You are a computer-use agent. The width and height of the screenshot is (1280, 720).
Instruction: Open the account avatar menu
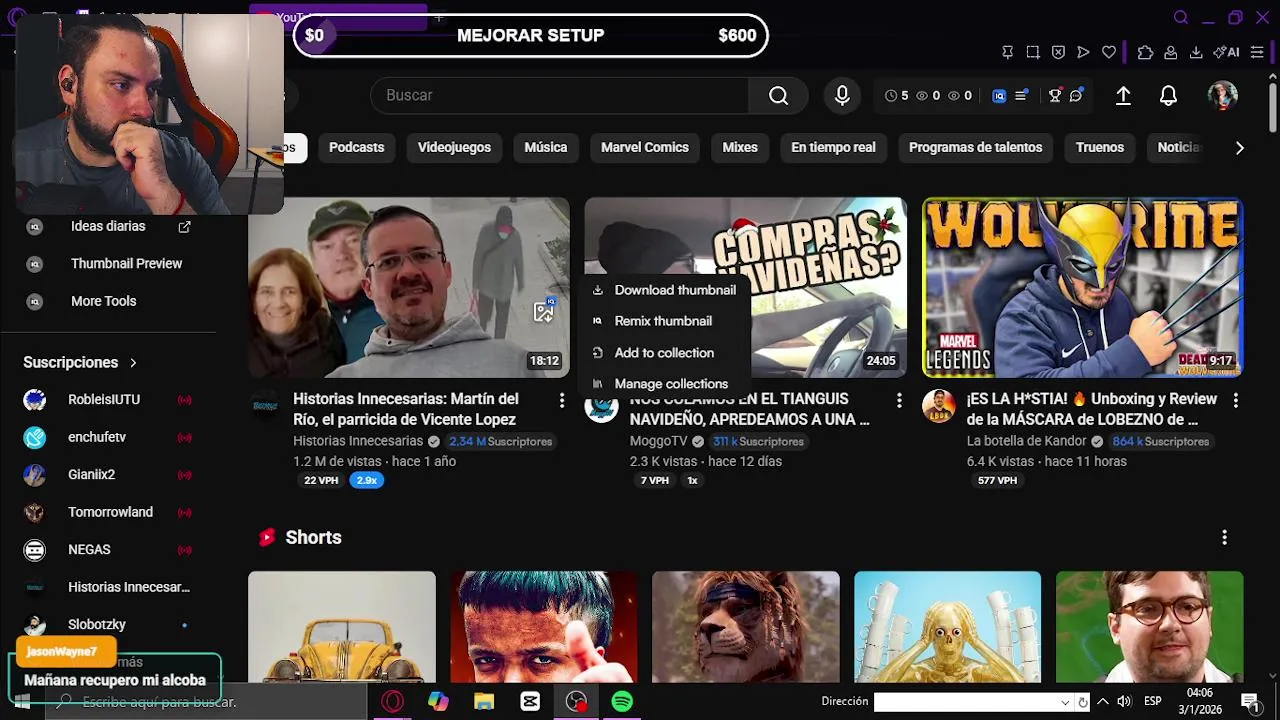[x=1222, y=95]
